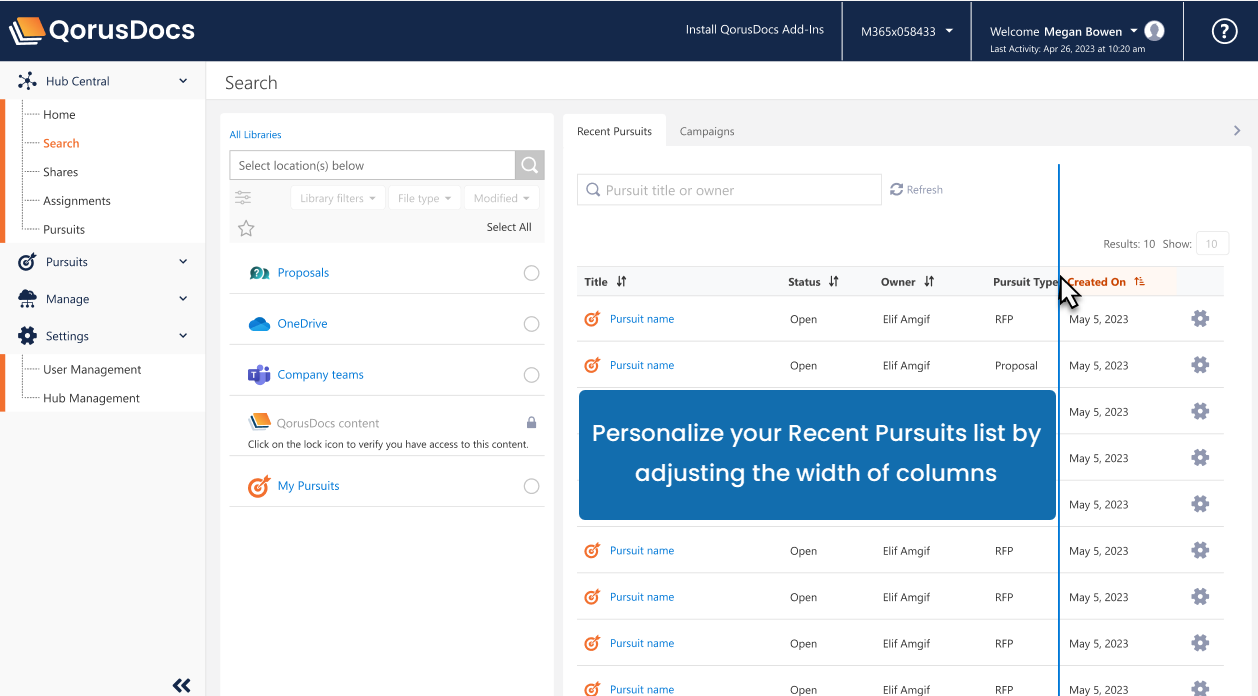Image resolution: width=1258 pixels, height=696 pixels.
Task: Go to Home in the sidebar
Action: coord(59,115)
